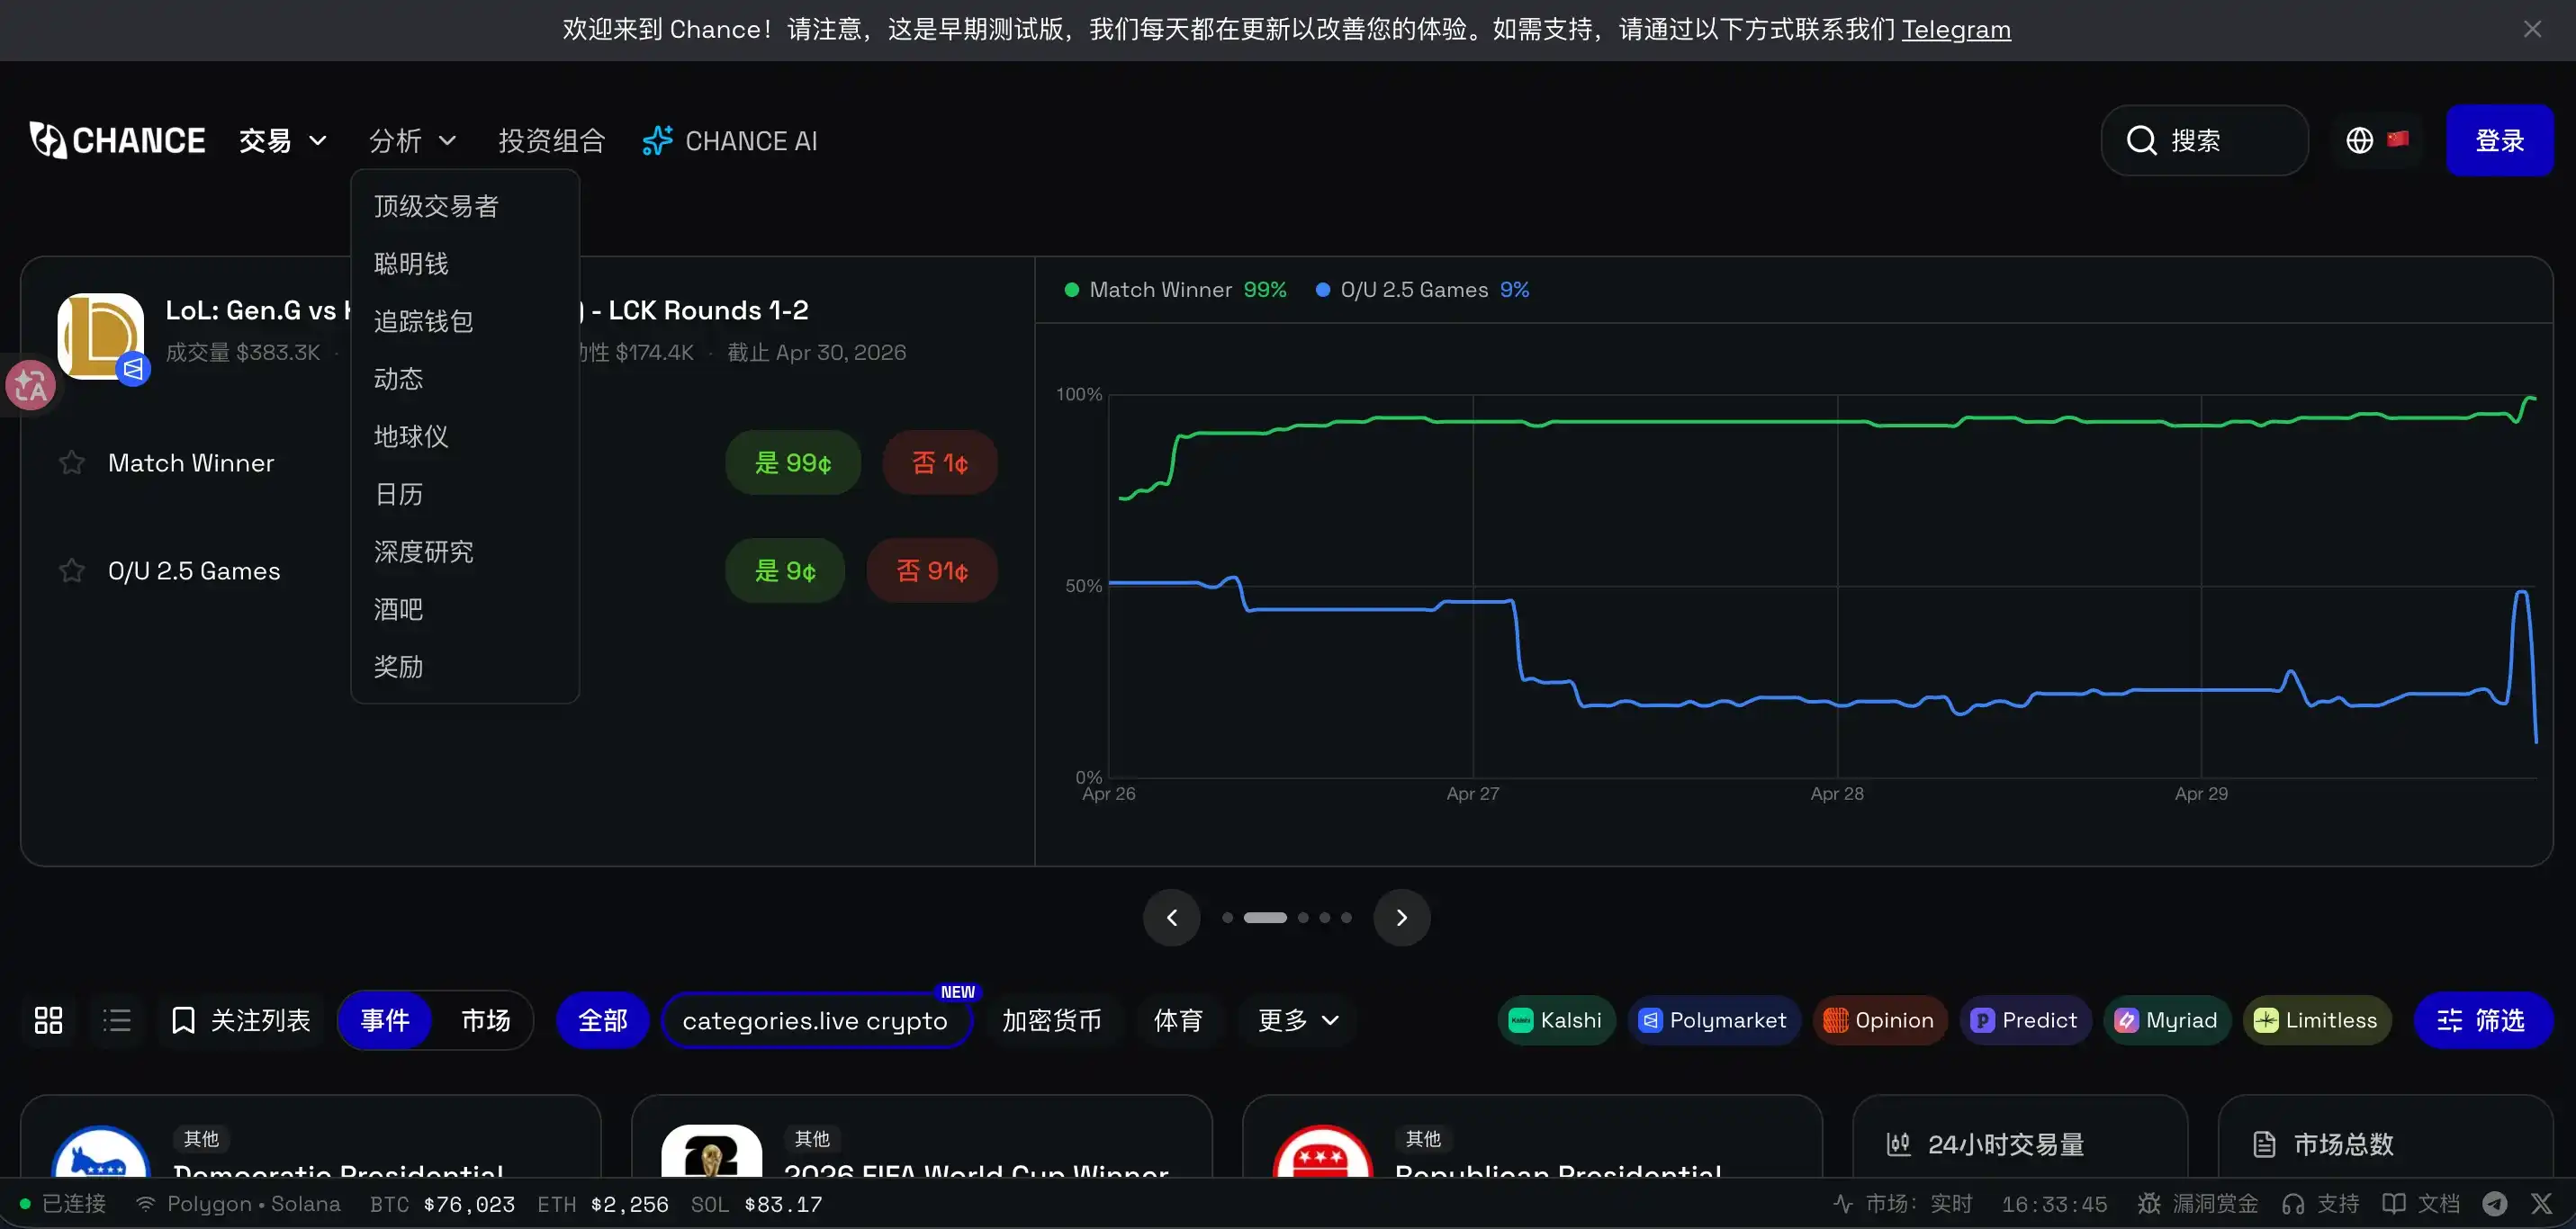The image size is (2576, 1229).
Task: Click the translate floating icon
Action: [30, 386]
